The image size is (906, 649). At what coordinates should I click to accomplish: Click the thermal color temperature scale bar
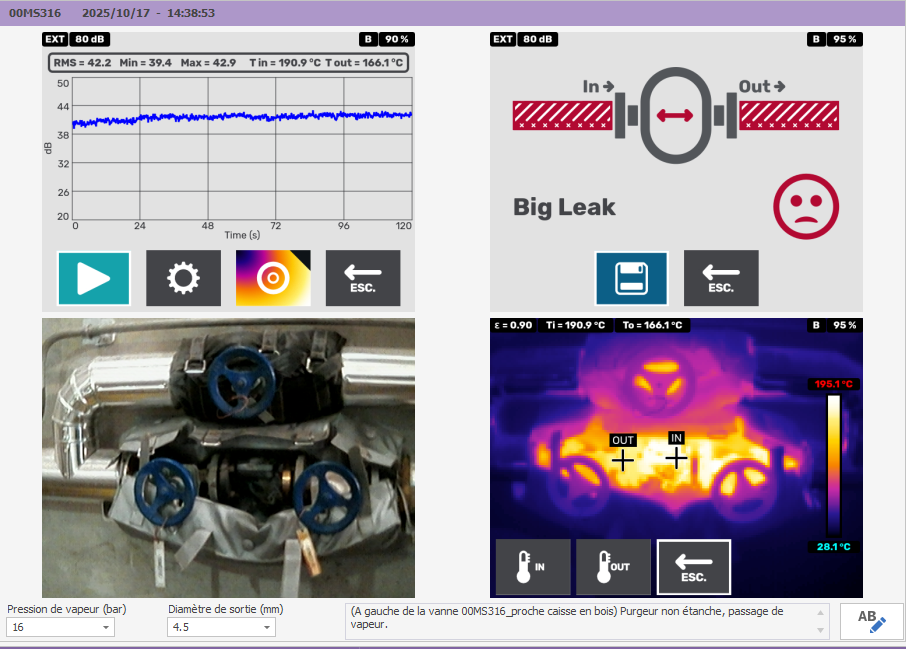pyautogui.click(x=833, y=465)
